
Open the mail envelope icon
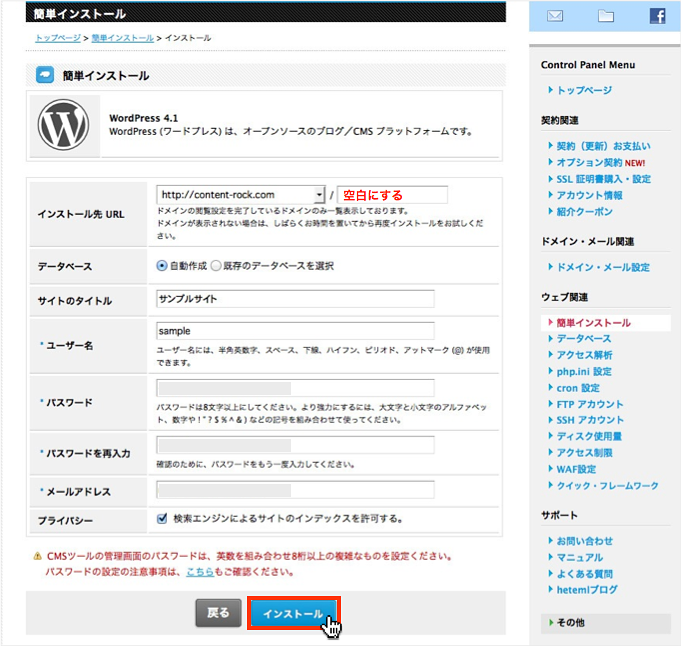coord(555,17)
